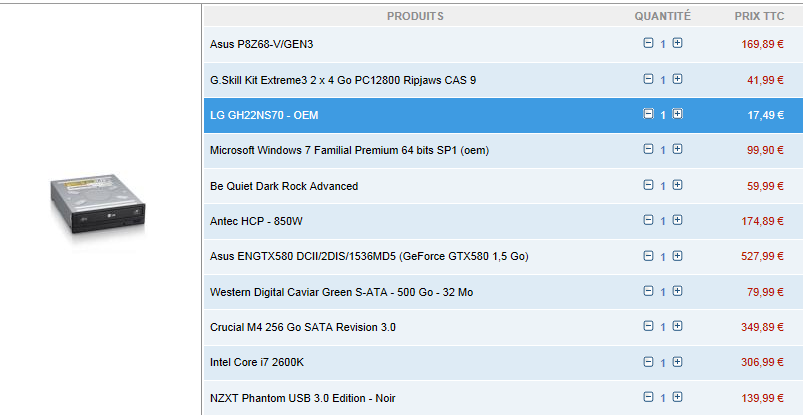The height and width of the screenshot is (415, 804).
Task: Add one more NZXT Phantom USB 3.0 Edition
Action: [677, 397]
